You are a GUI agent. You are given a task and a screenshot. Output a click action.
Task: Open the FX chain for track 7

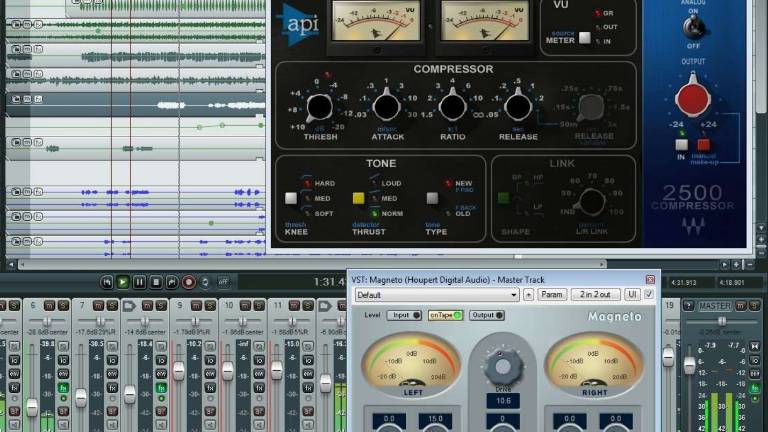[112, 388]
